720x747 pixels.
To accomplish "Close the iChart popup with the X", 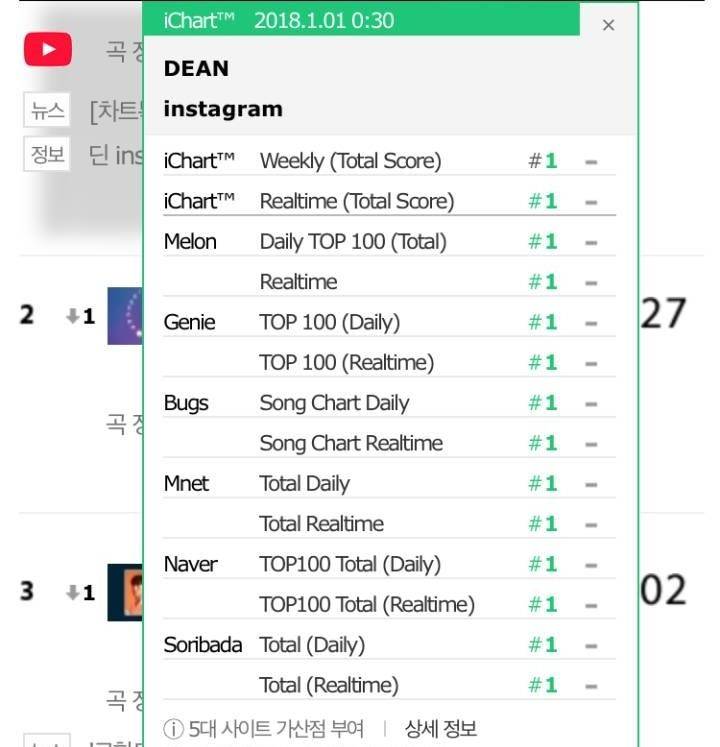I will coord(608,25).
